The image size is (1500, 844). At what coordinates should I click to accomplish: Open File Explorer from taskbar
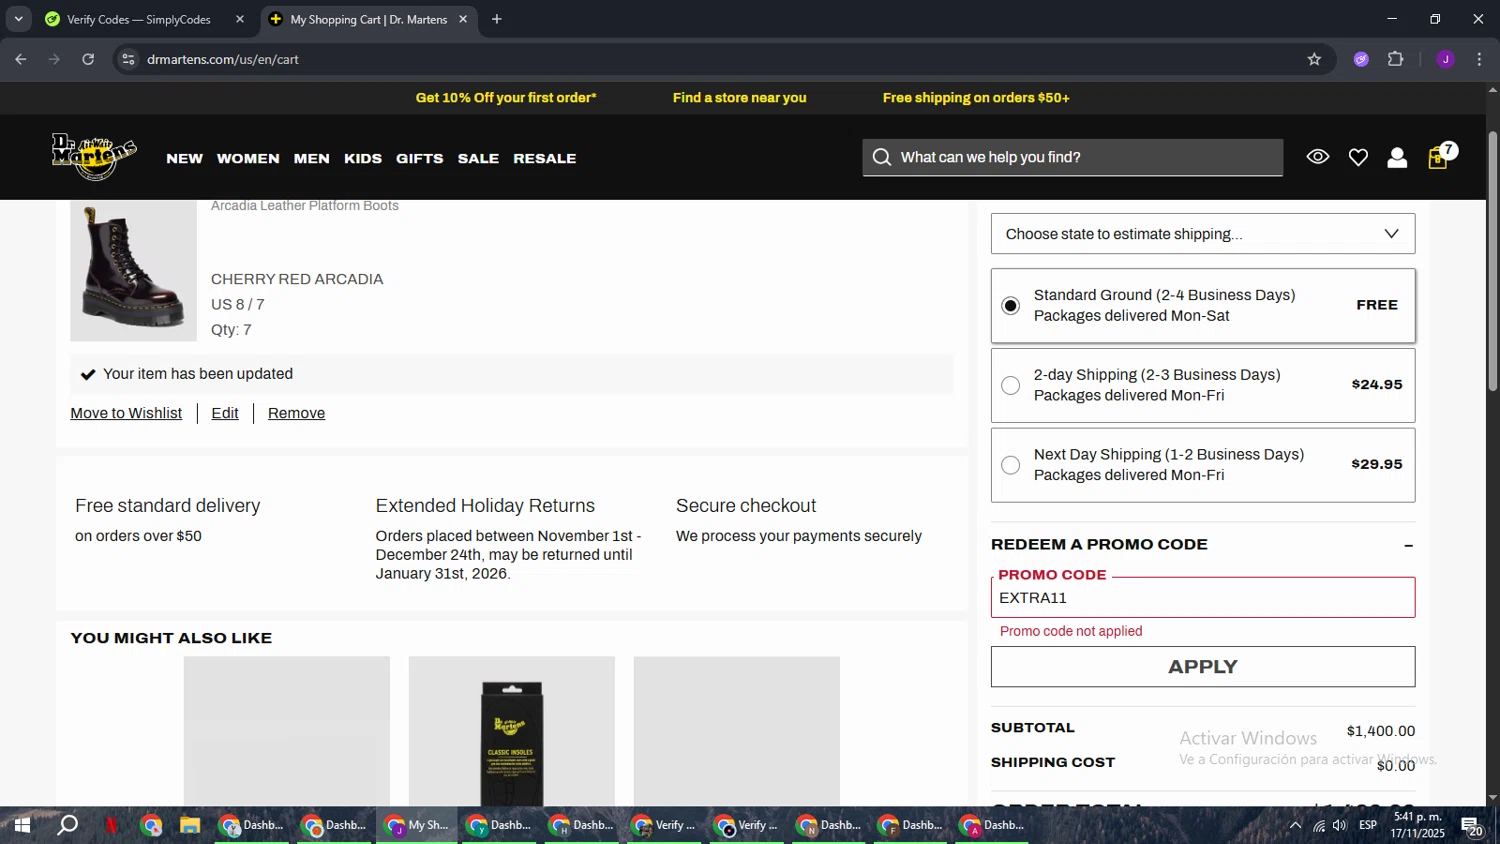click(190, 825)
